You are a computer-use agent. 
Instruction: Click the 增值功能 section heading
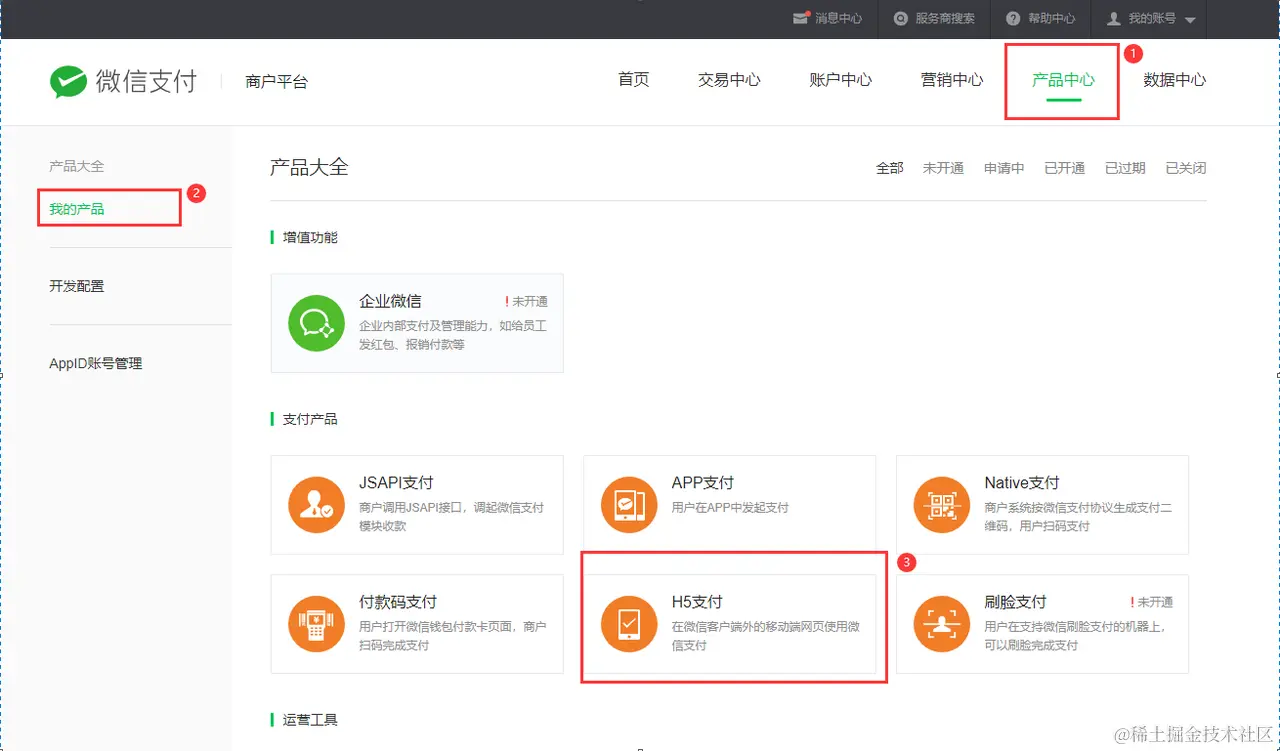(310, 237)
